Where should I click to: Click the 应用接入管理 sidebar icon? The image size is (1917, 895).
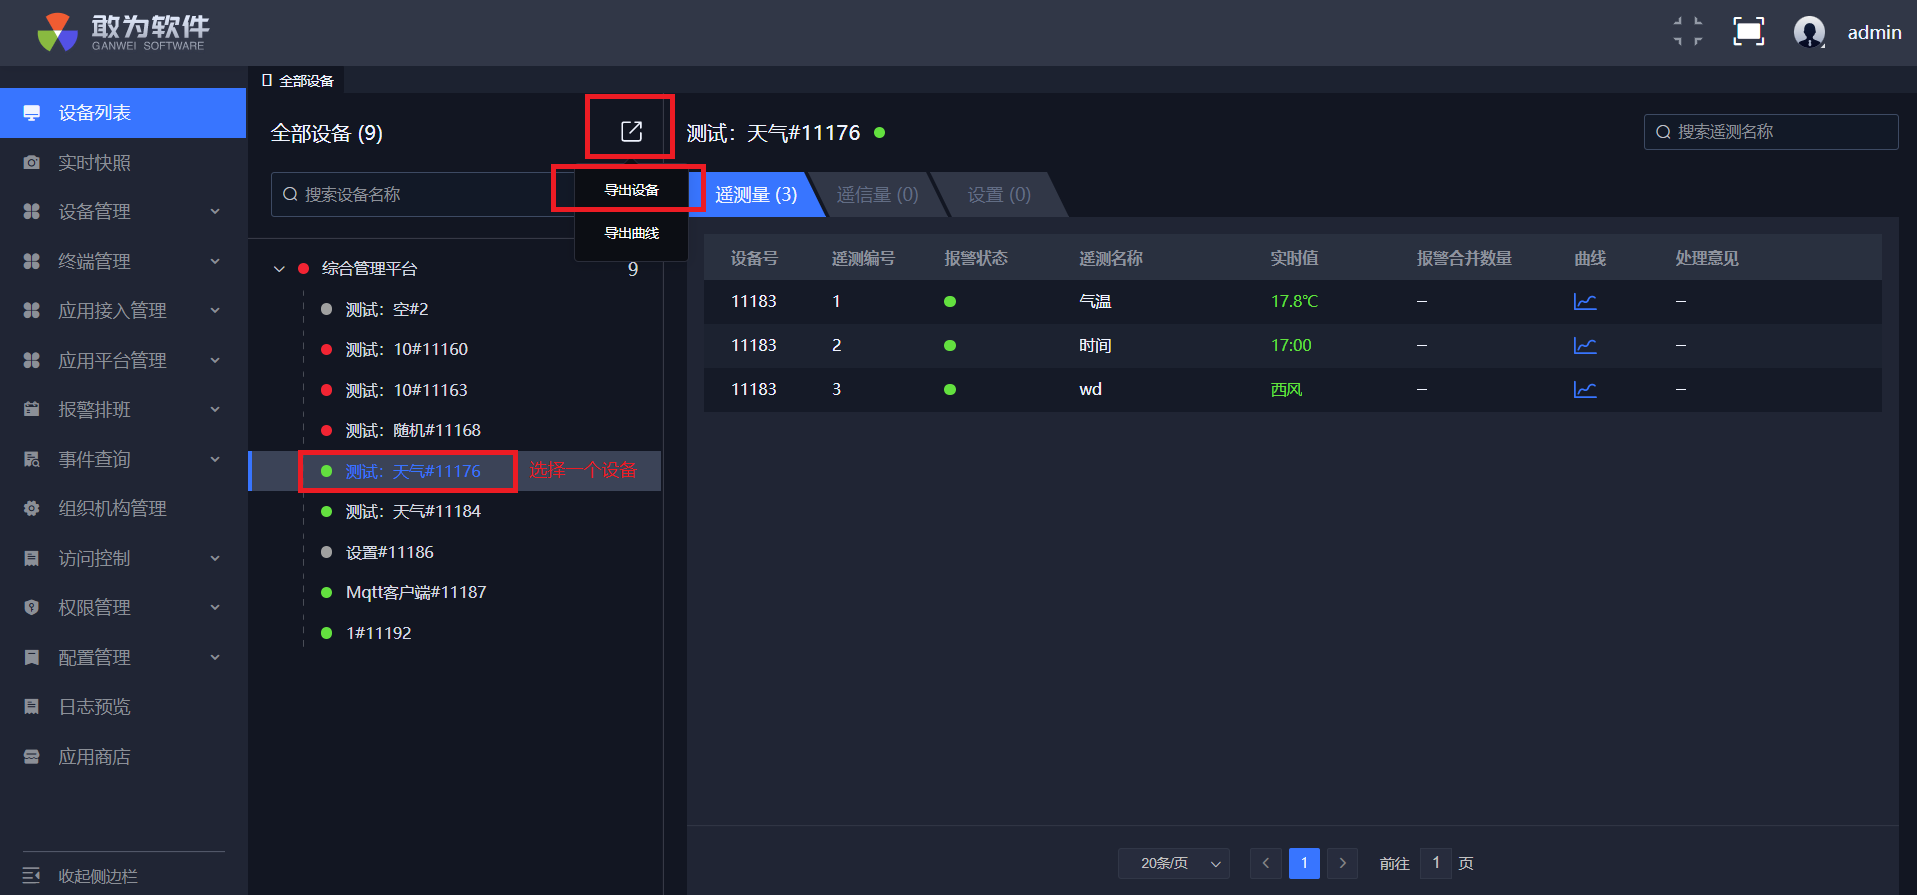(32, 311)
